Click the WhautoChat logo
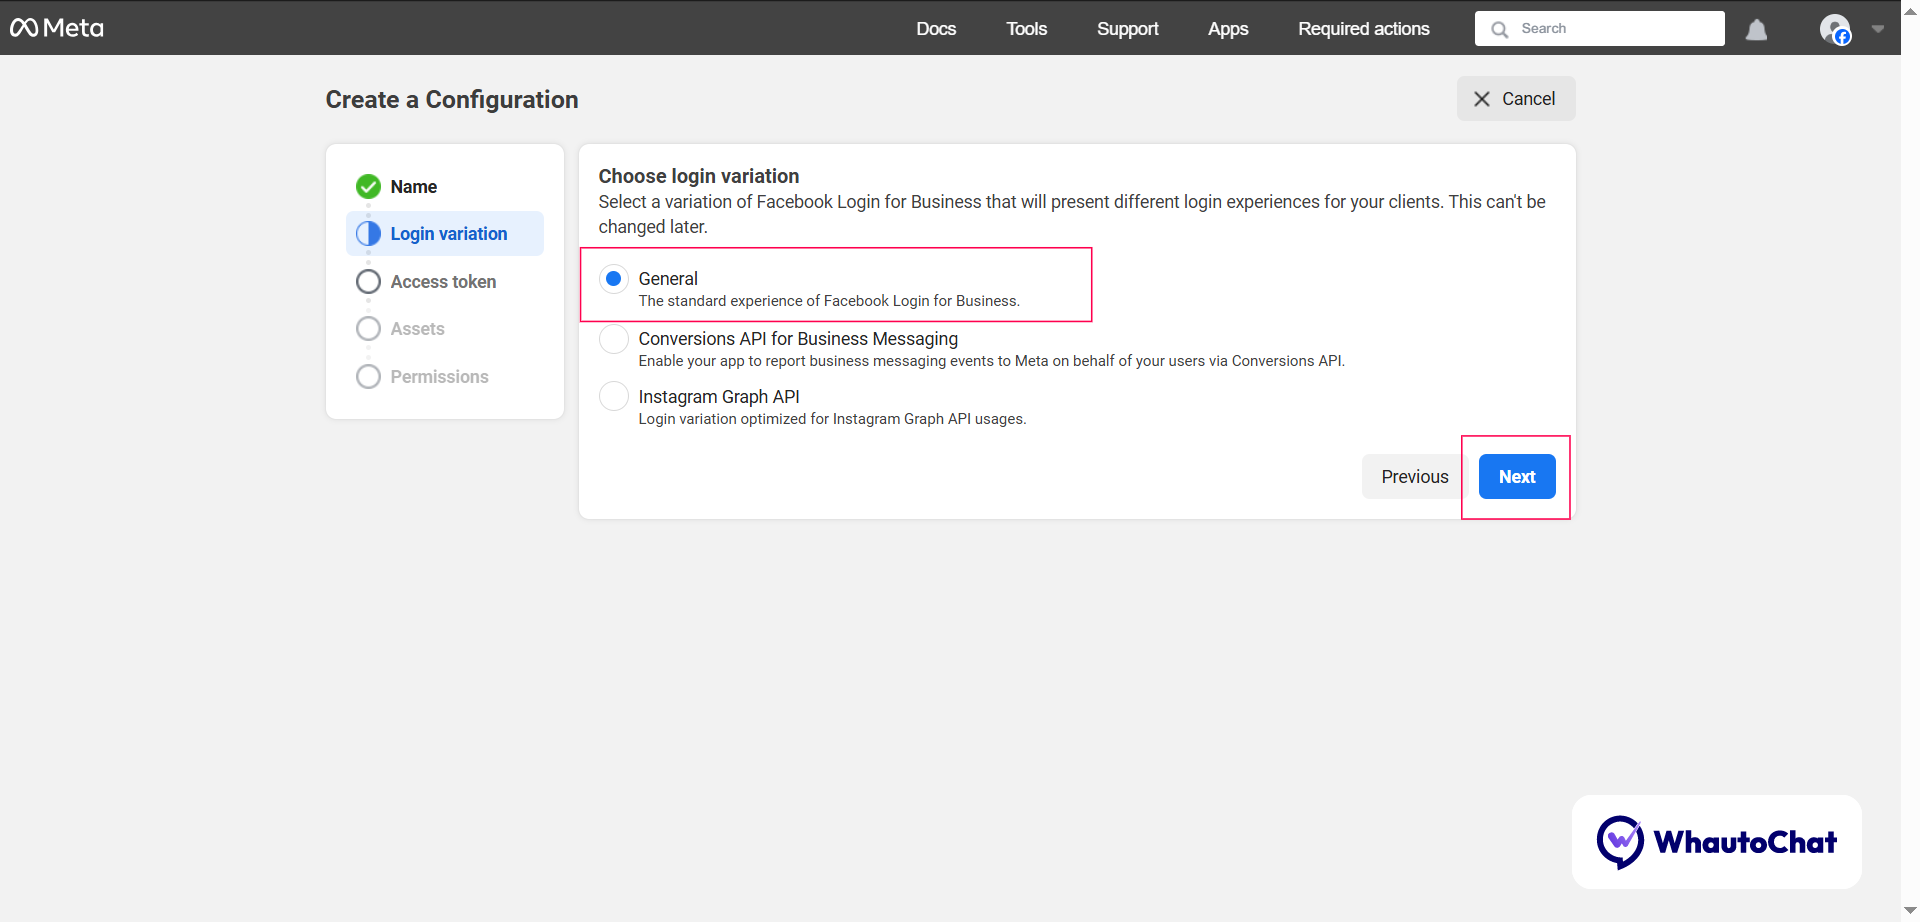 point(1621,841)
